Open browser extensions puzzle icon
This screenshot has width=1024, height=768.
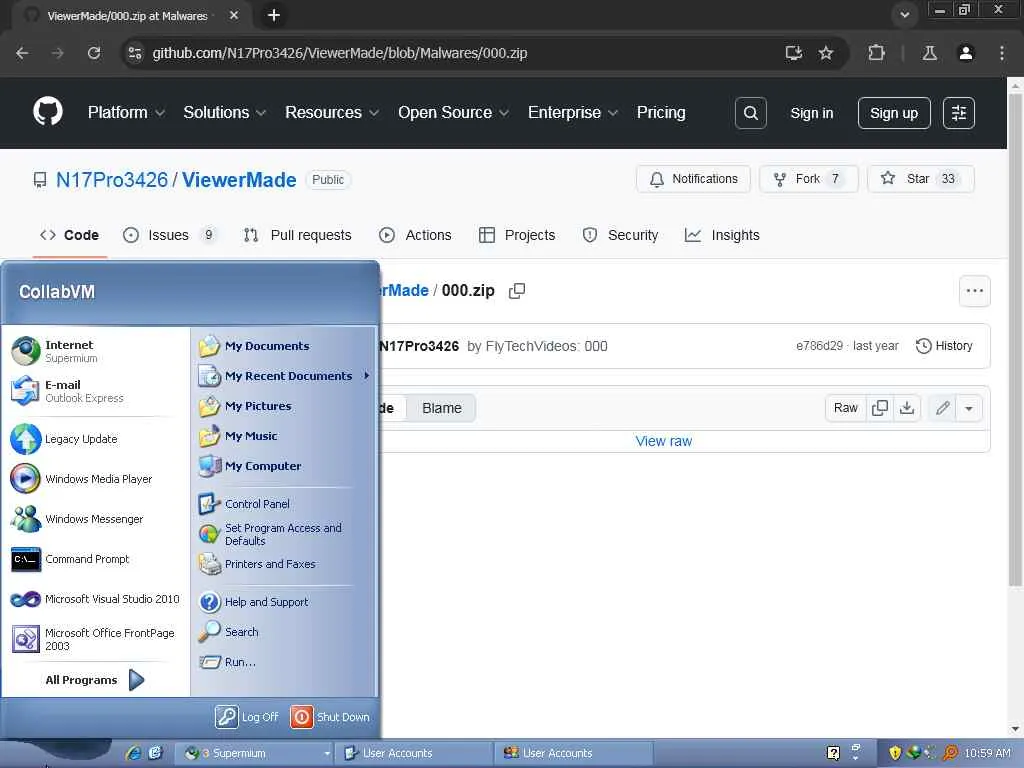pyautogui.click(x=876, y=53)
